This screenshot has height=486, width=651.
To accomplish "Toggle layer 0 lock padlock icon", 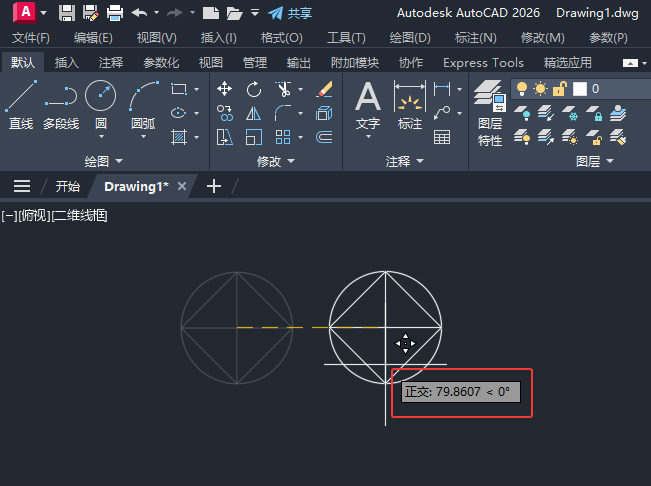I will coord(560,88).
